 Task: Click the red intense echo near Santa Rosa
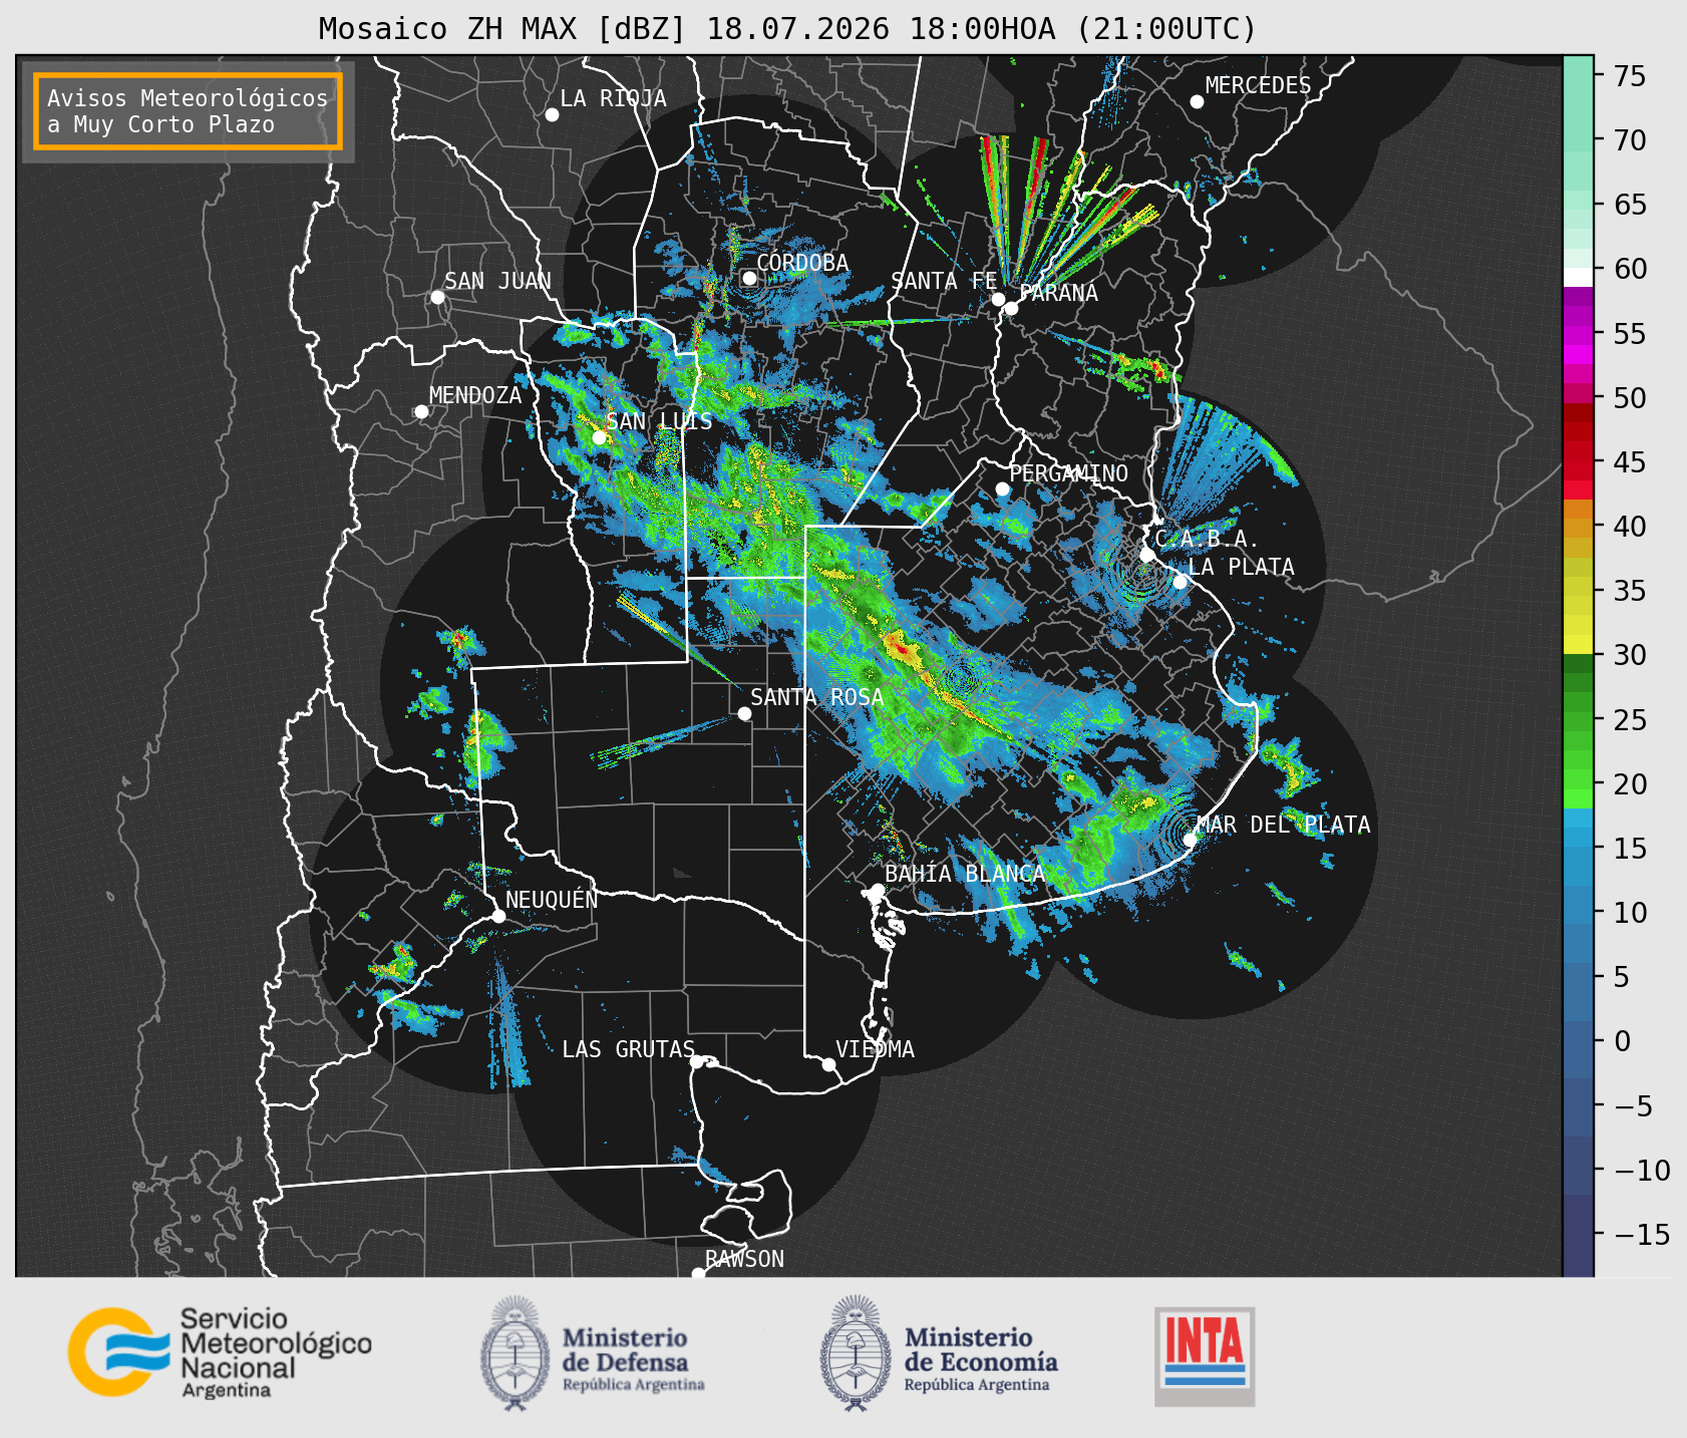click(x=901, y=650)
